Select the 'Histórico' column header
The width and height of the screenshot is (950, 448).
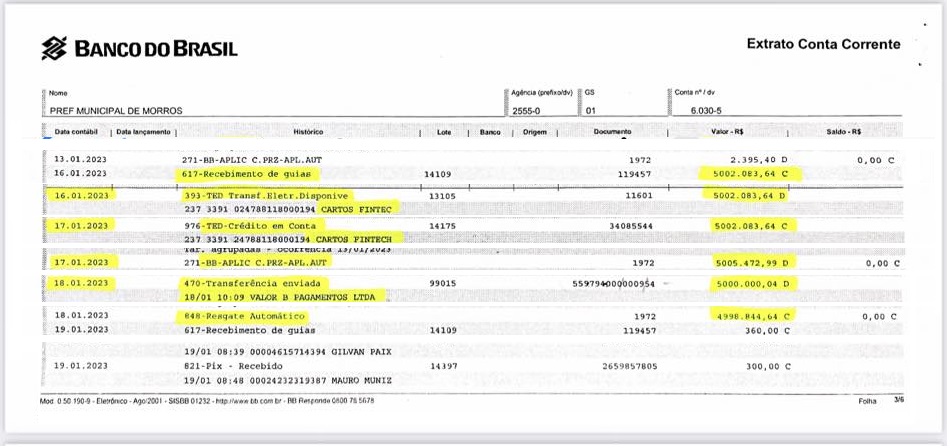coord(308,132)
